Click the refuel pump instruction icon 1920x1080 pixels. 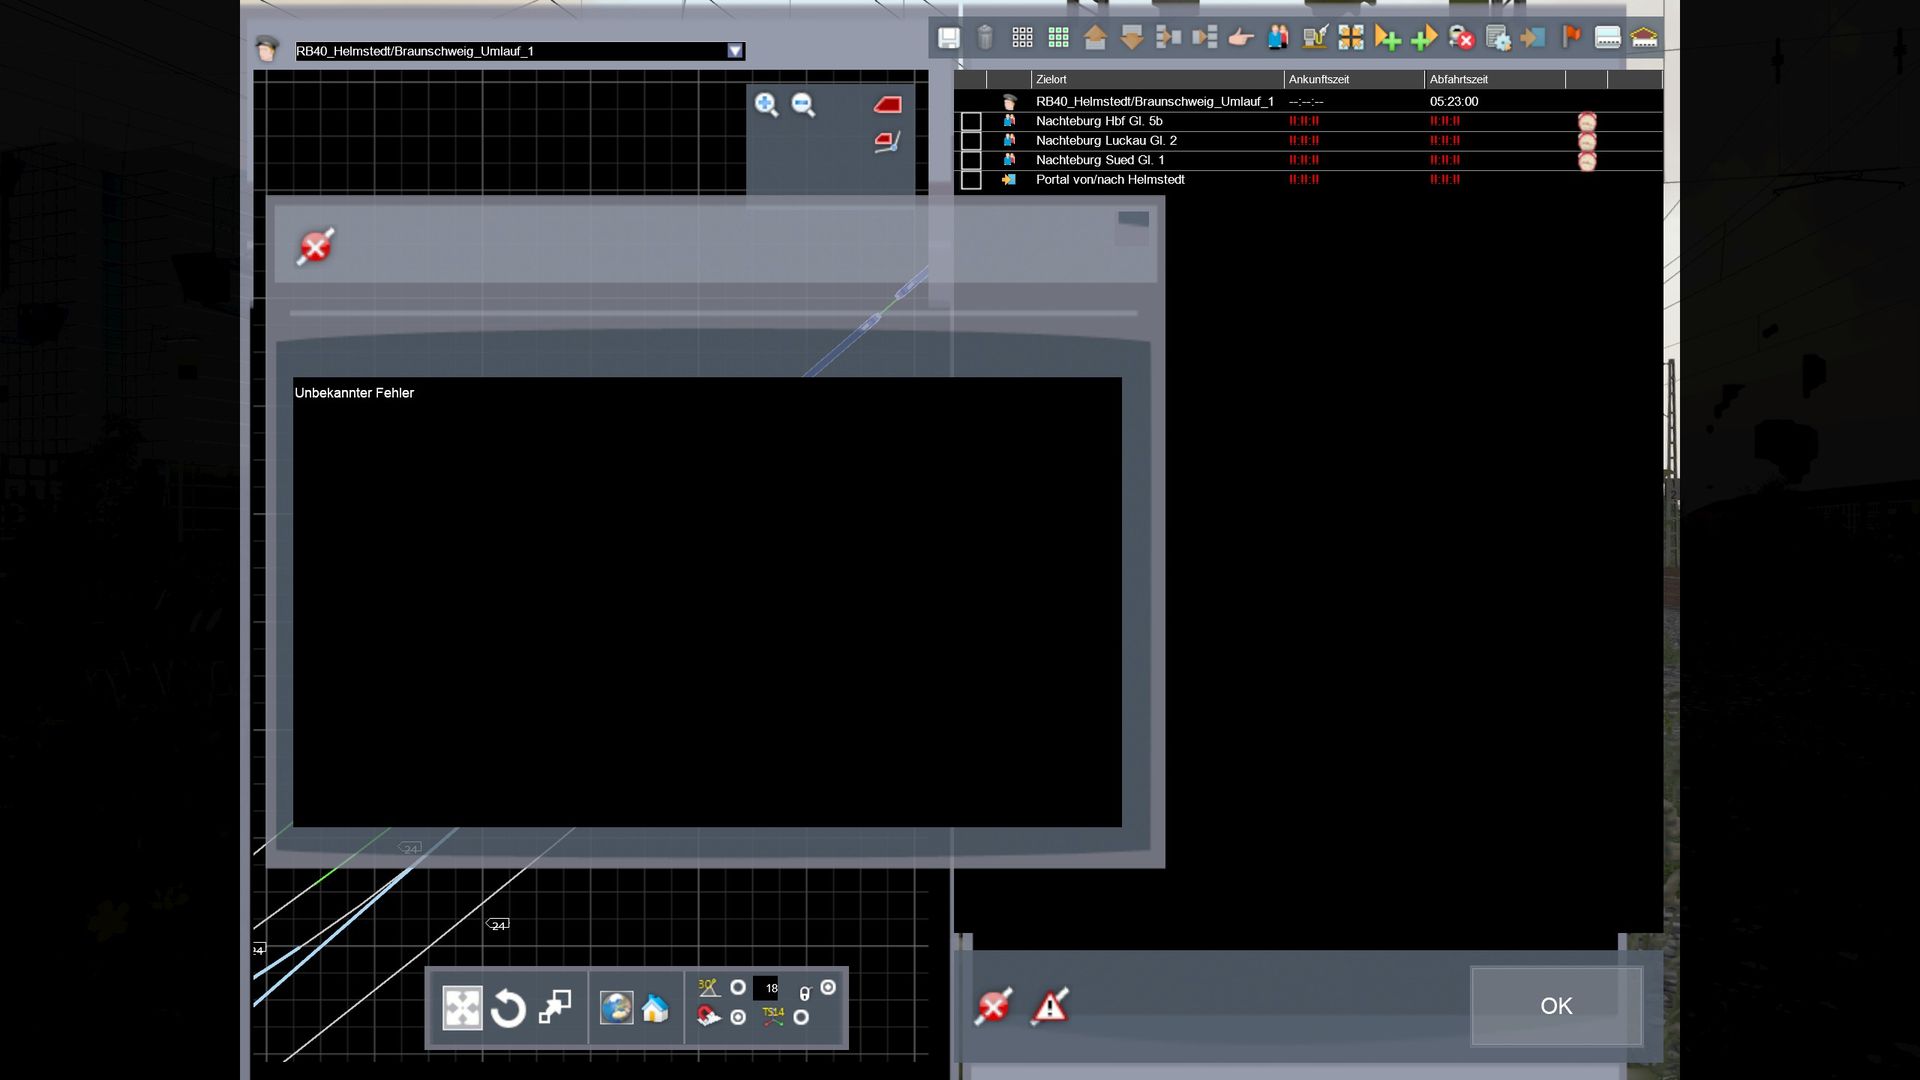(x=1314, y=38)
